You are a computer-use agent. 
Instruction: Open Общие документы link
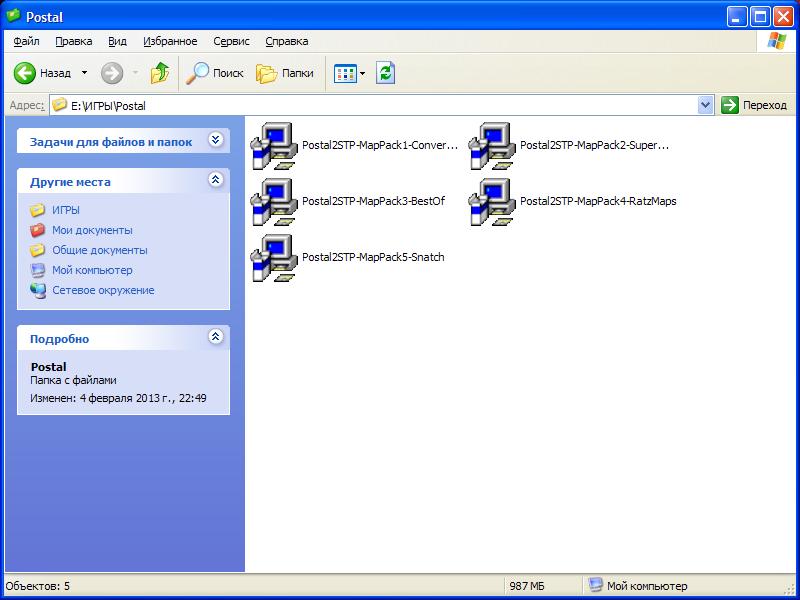(100, 250)
